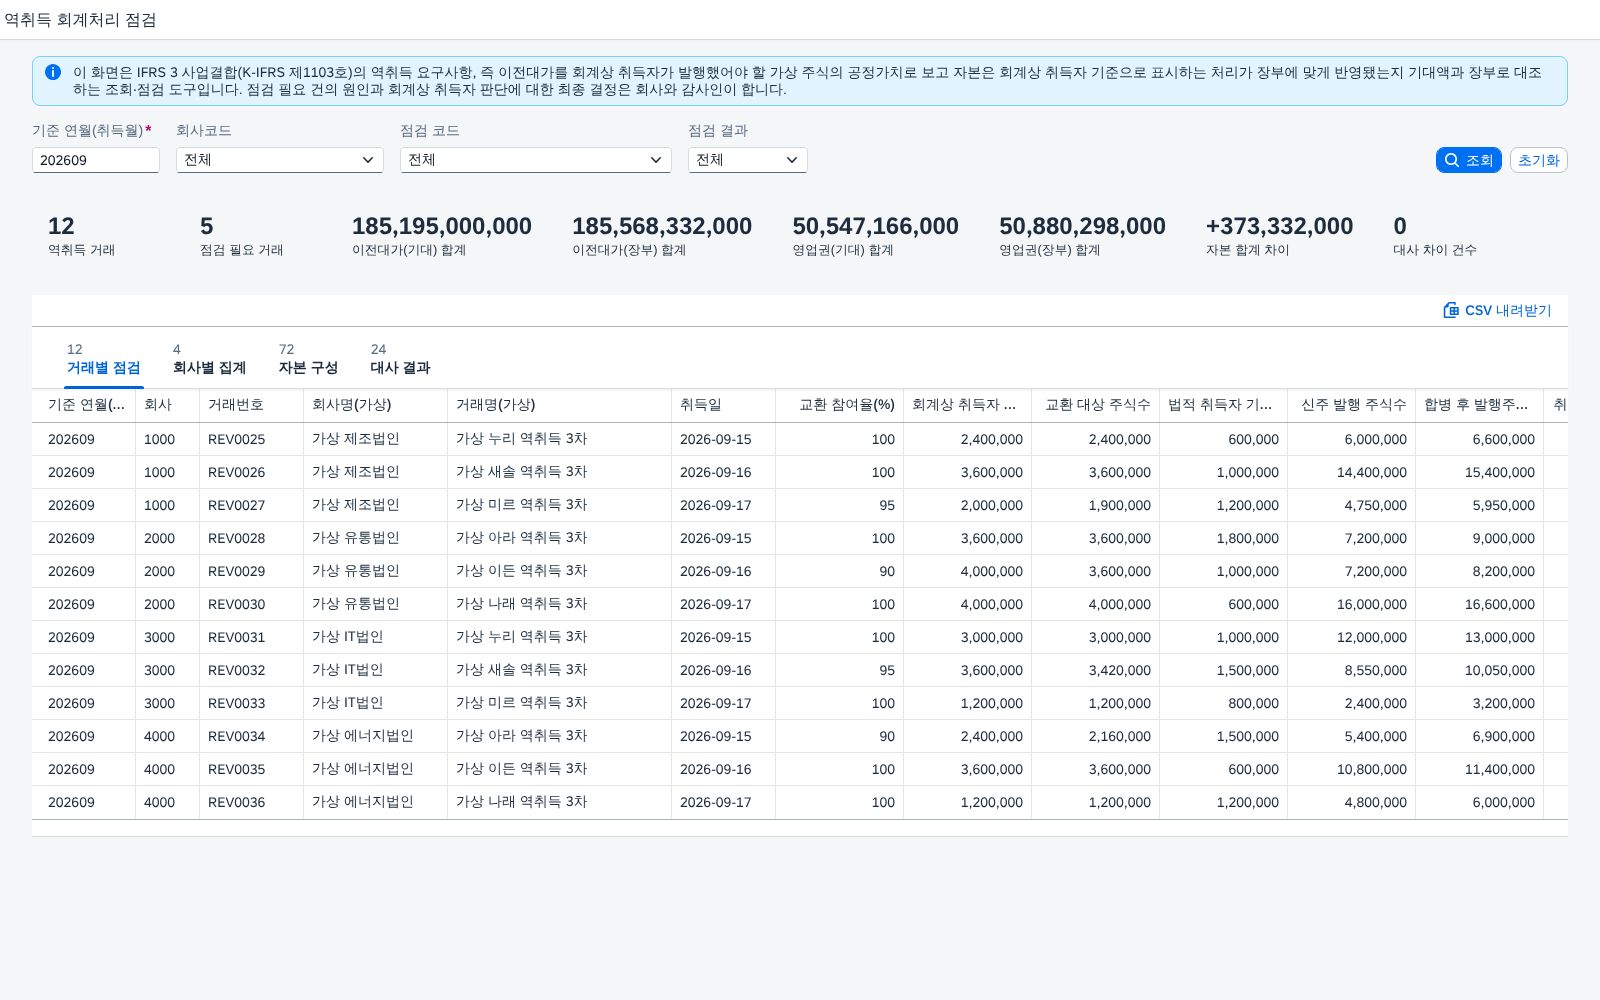
Task: Click the 교환 참여율(%) column header
Action: tap(839, 405)
